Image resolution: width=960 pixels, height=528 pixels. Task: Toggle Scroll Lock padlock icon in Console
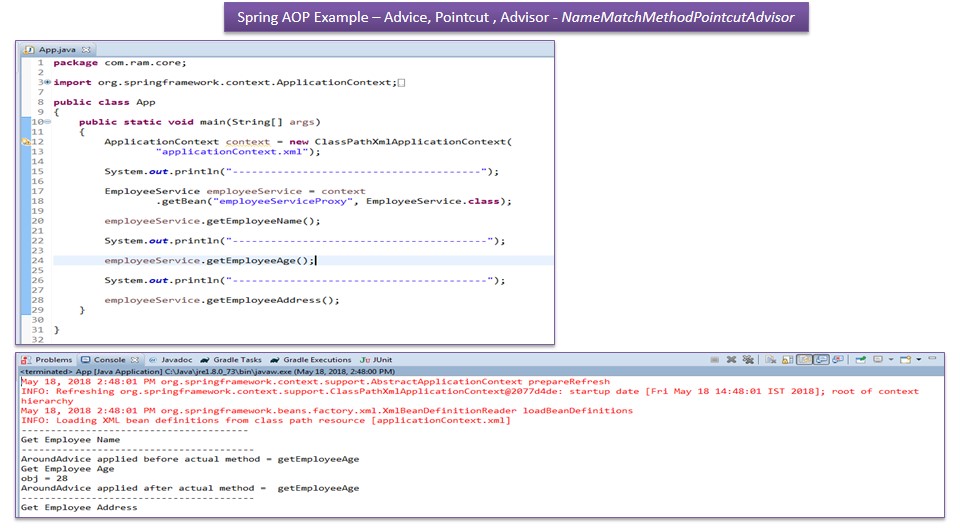pyautogui.click(x=787, y=360)
